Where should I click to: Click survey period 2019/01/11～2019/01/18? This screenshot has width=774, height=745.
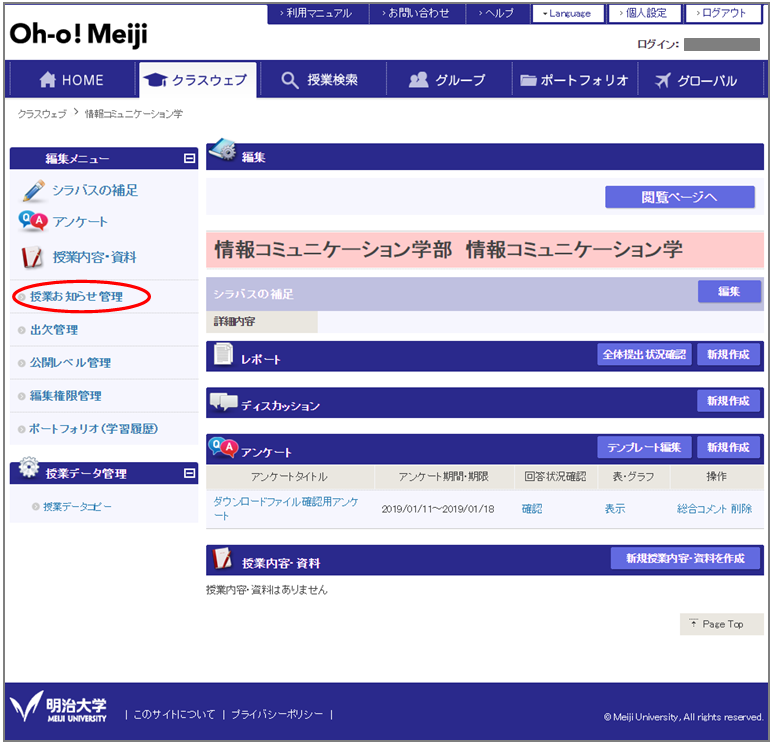tap(437, 509)
